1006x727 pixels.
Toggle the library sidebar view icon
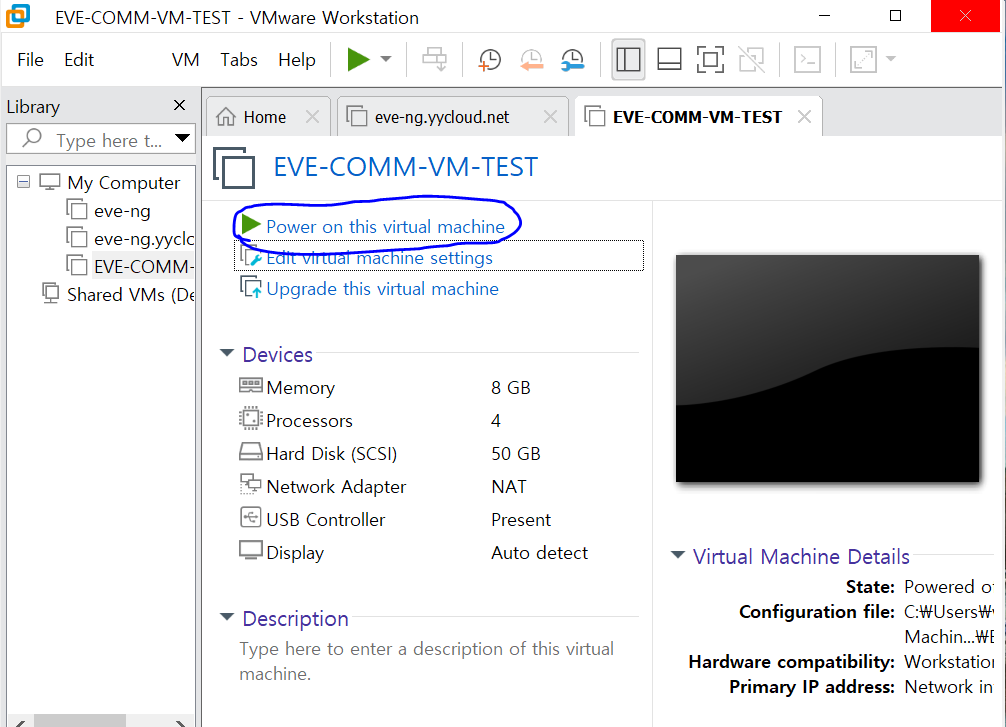click(628, 60)
